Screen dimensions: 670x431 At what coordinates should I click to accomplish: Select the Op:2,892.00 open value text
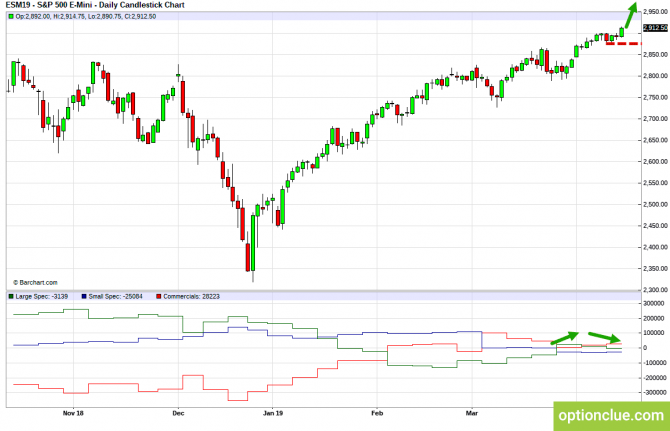tap(33, 17)
